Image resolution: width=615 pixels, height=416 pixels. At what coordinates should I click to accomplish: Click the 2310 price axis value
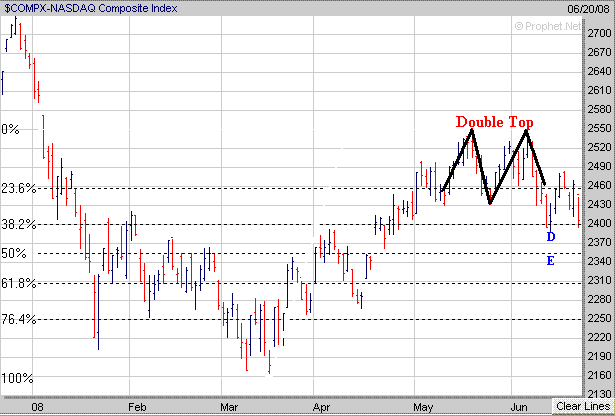point(599,280)
